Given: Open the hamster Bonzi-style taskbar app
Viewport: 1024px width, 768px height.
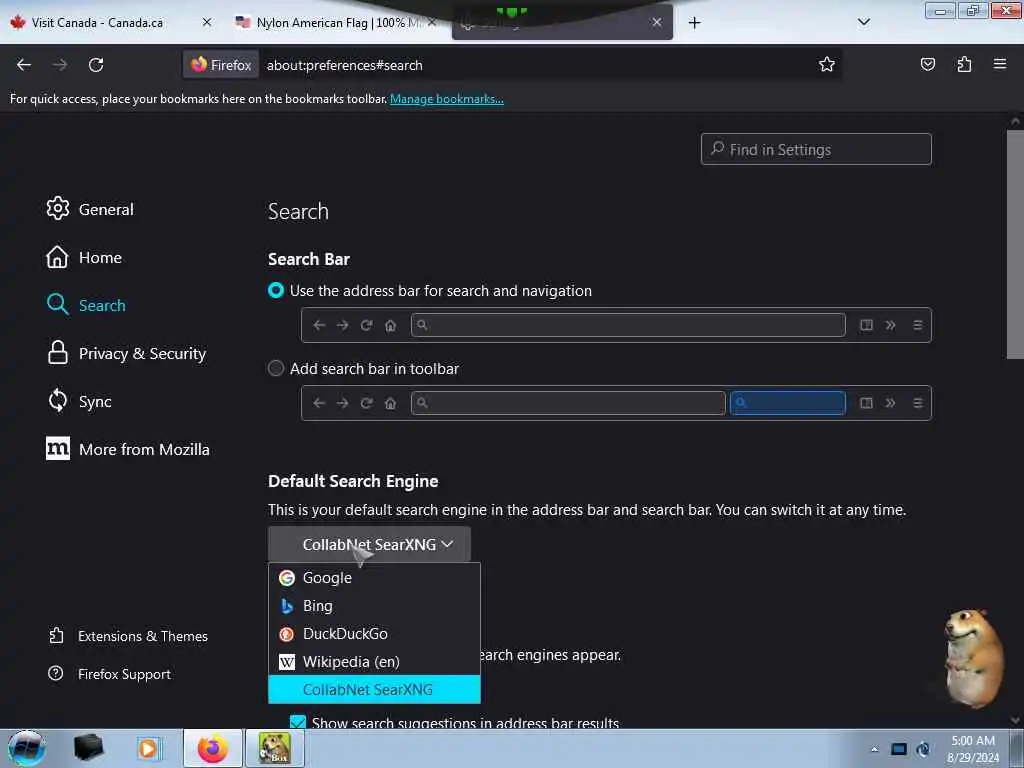Looking at the screenshot, I should 274,748.
